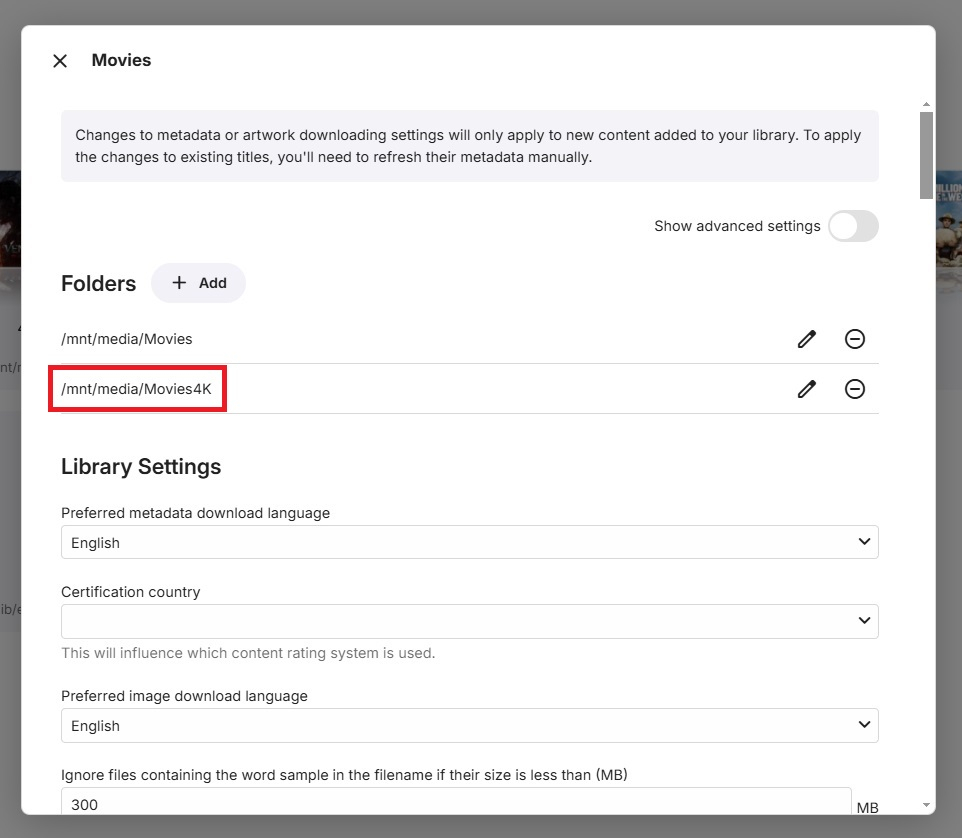The height and width of the screenshot is (838, 962).
Task: Click the Folders section heading
Action: (x=98, y=284)
